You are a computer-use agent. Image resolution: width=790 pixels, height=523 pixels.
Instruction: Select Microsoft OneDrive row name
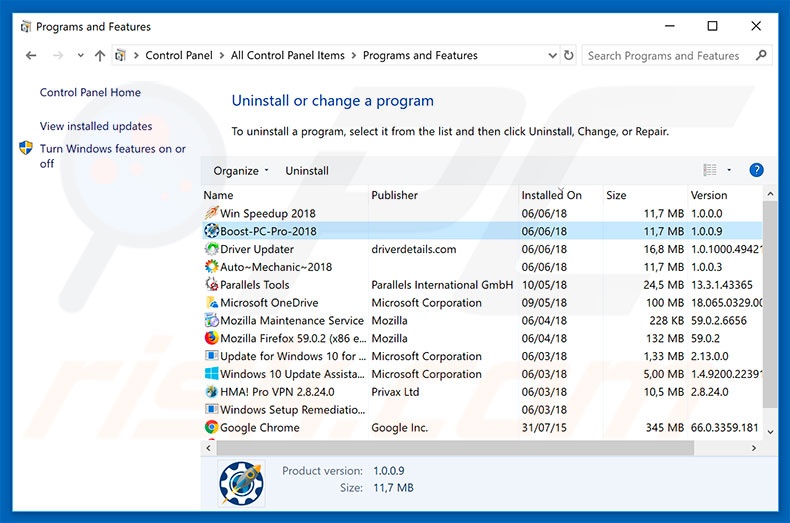[269, 302]
